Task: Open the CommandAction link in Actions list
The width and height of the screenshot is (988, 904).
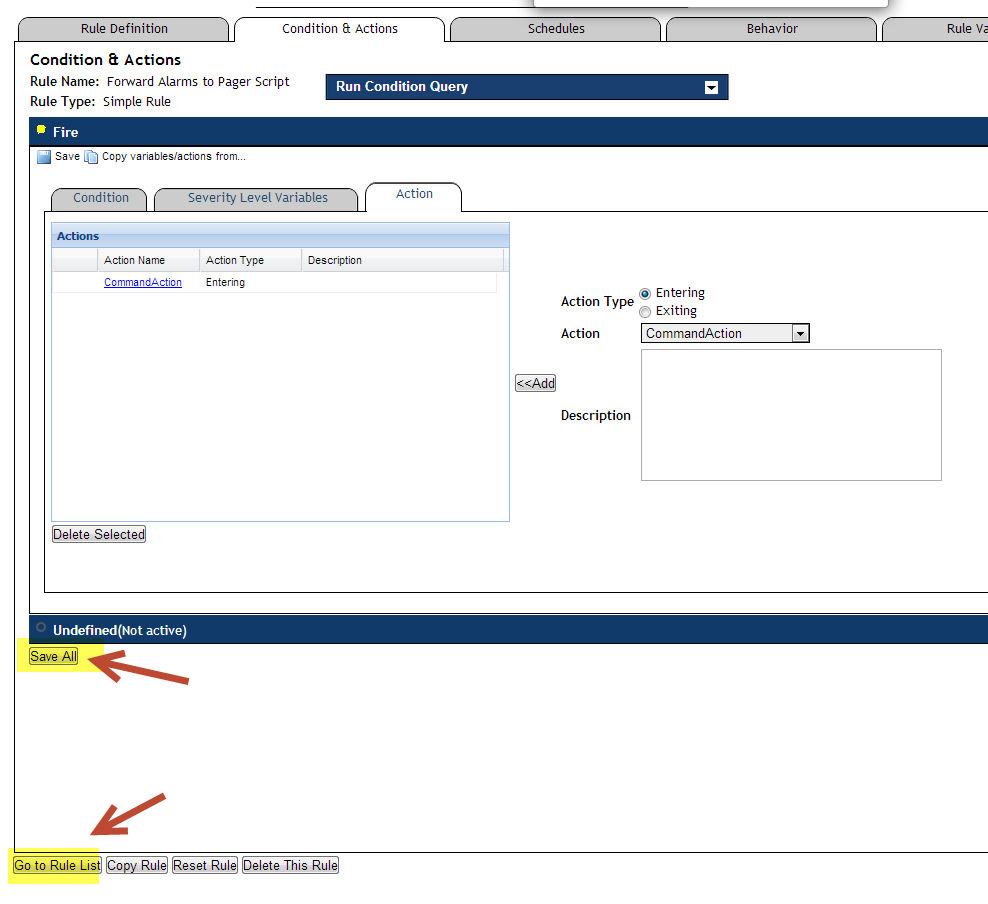Action: pos(143,283)
